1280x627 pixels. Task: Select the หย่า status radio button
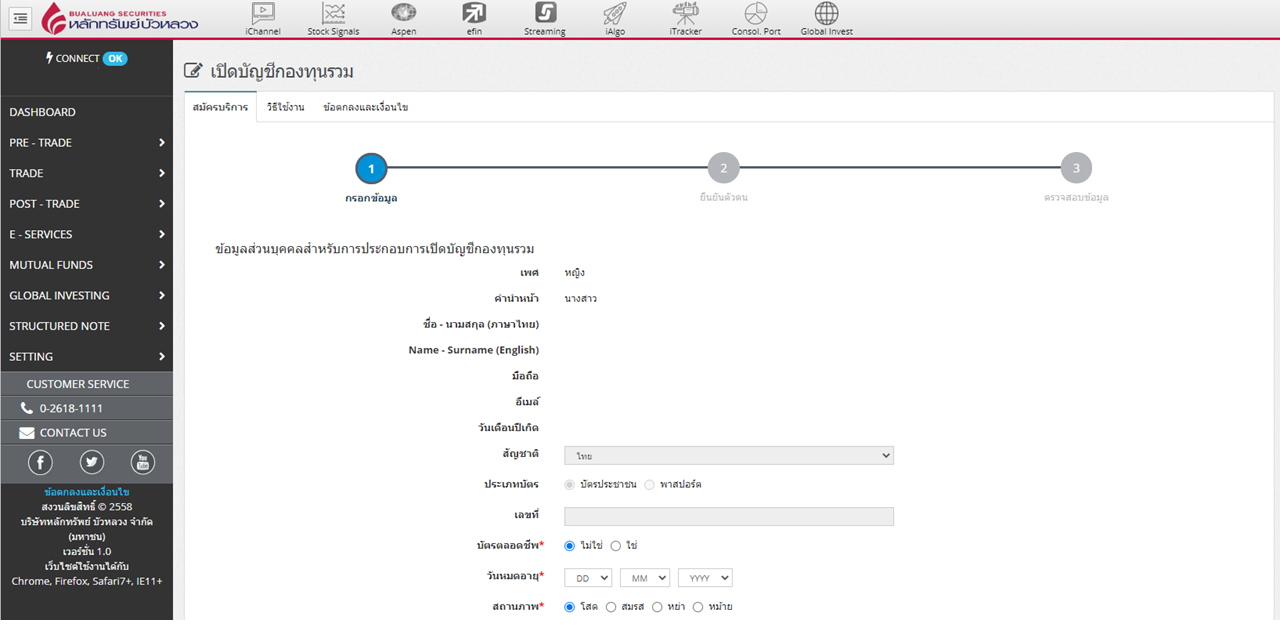tap(657, 607)
